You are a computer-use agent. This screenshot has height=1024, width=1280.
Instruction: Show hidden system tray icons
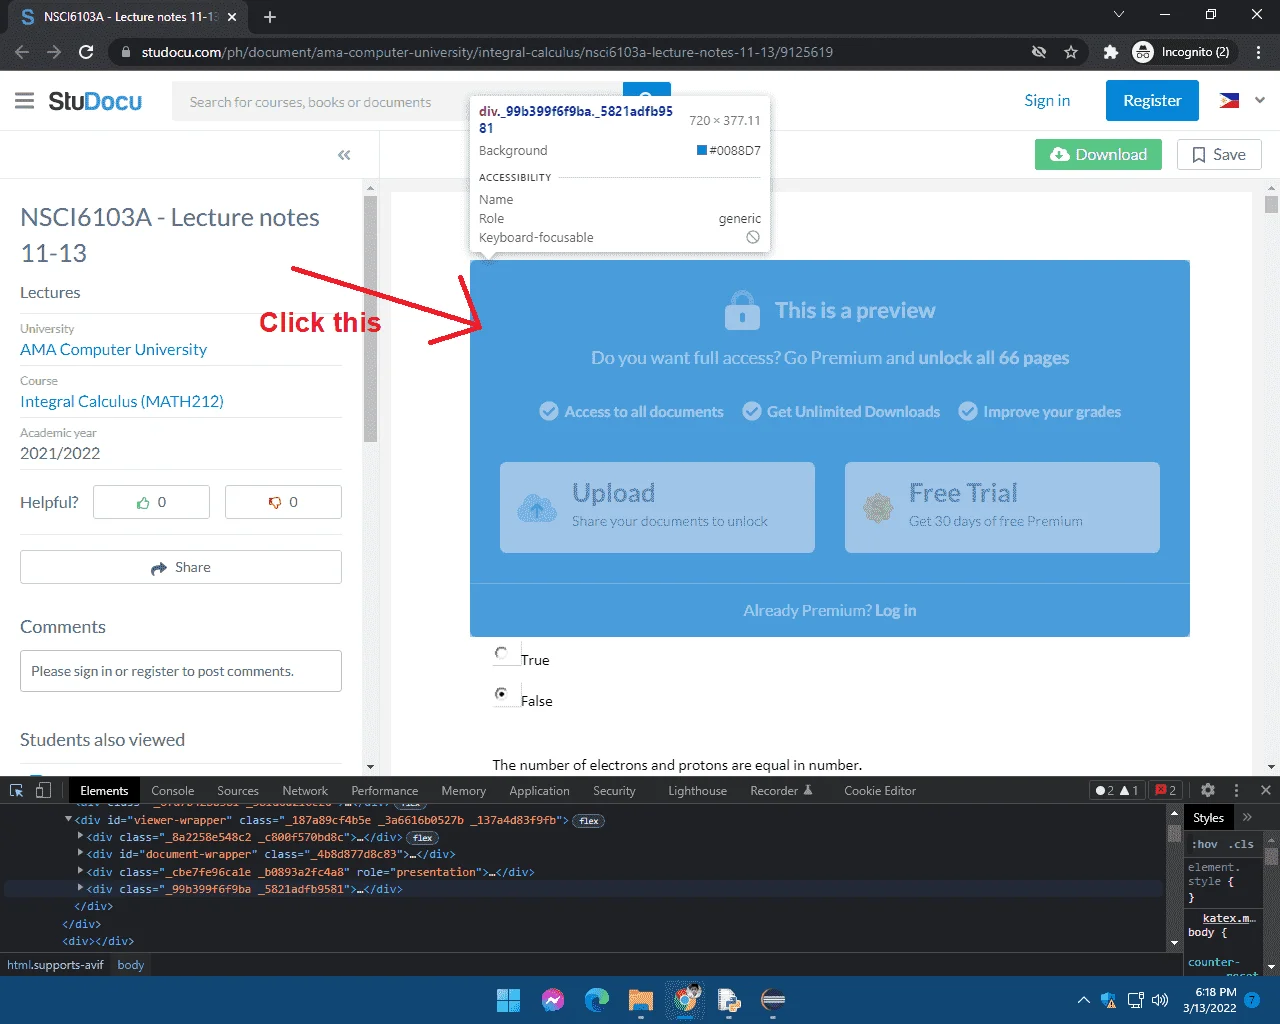tap(1083, 1000)
